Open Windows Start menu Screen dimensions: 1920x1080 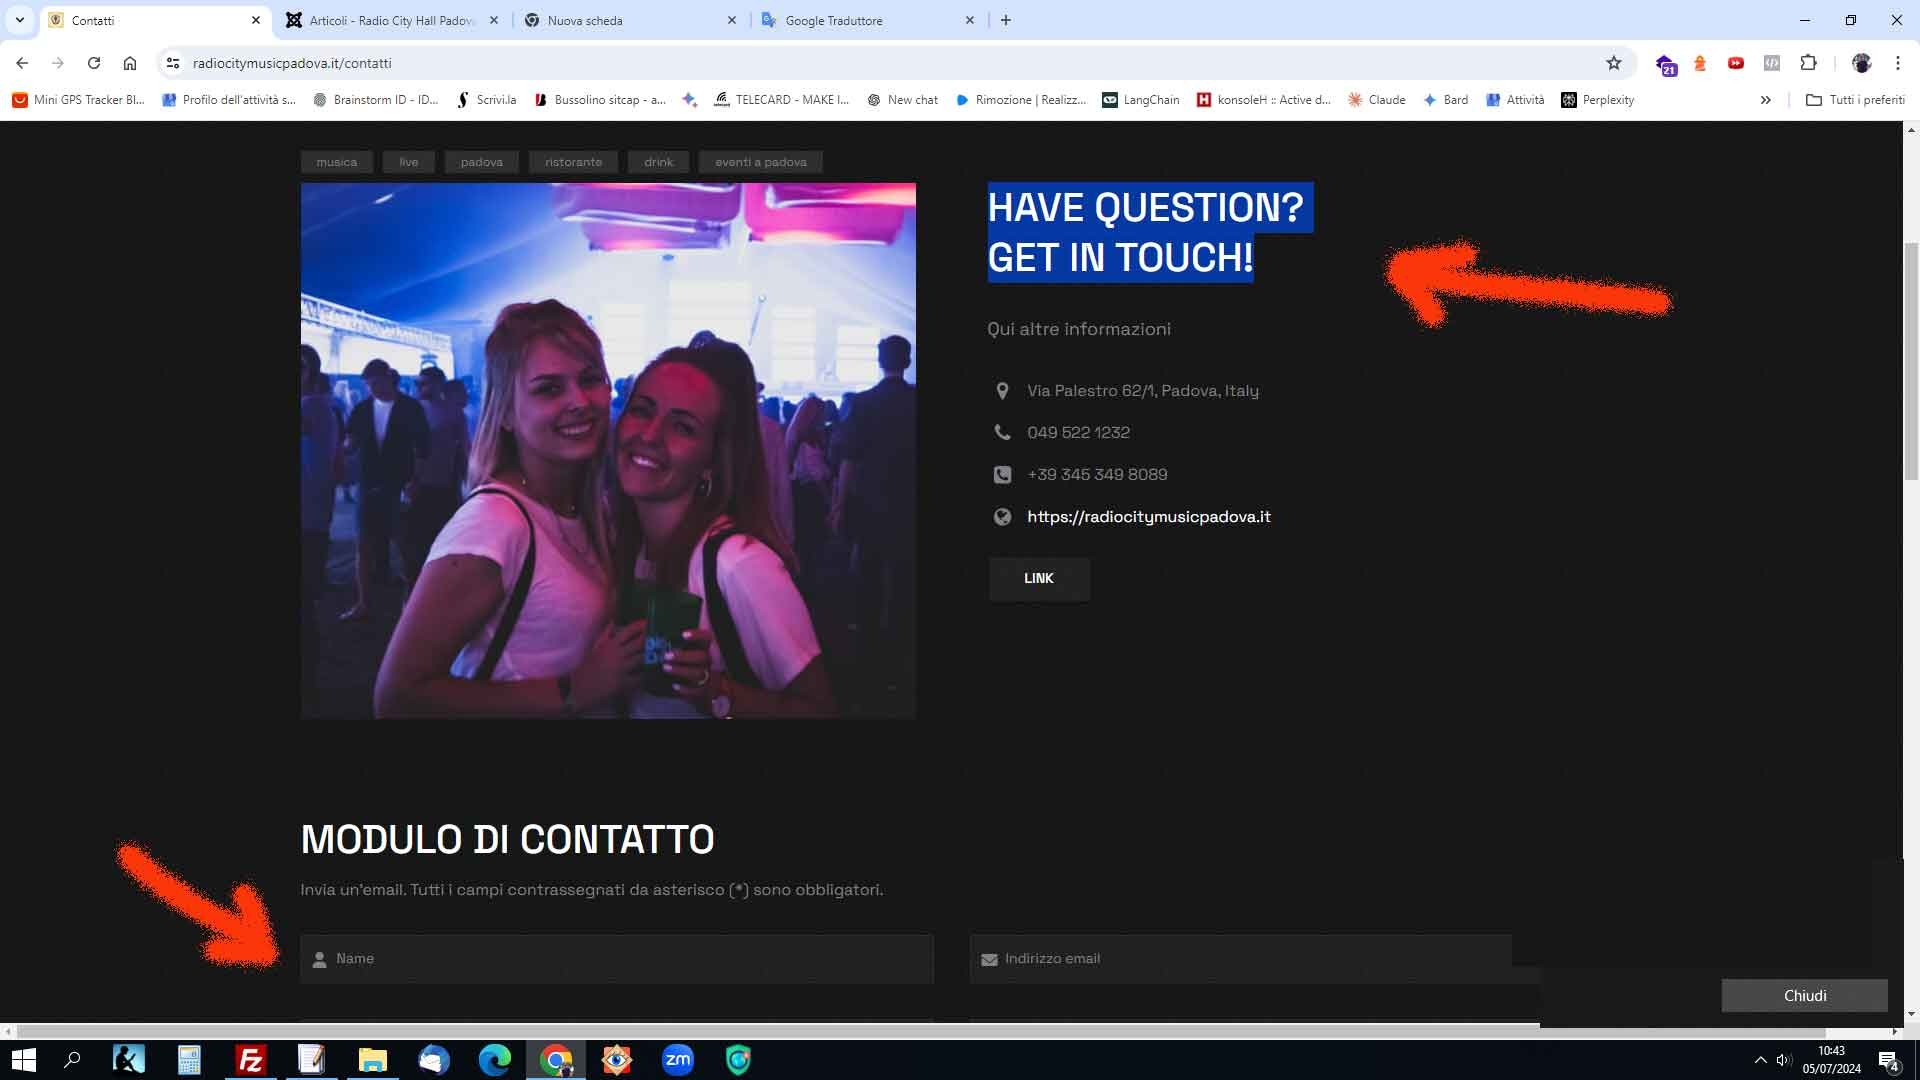[x=23, y=1060]
